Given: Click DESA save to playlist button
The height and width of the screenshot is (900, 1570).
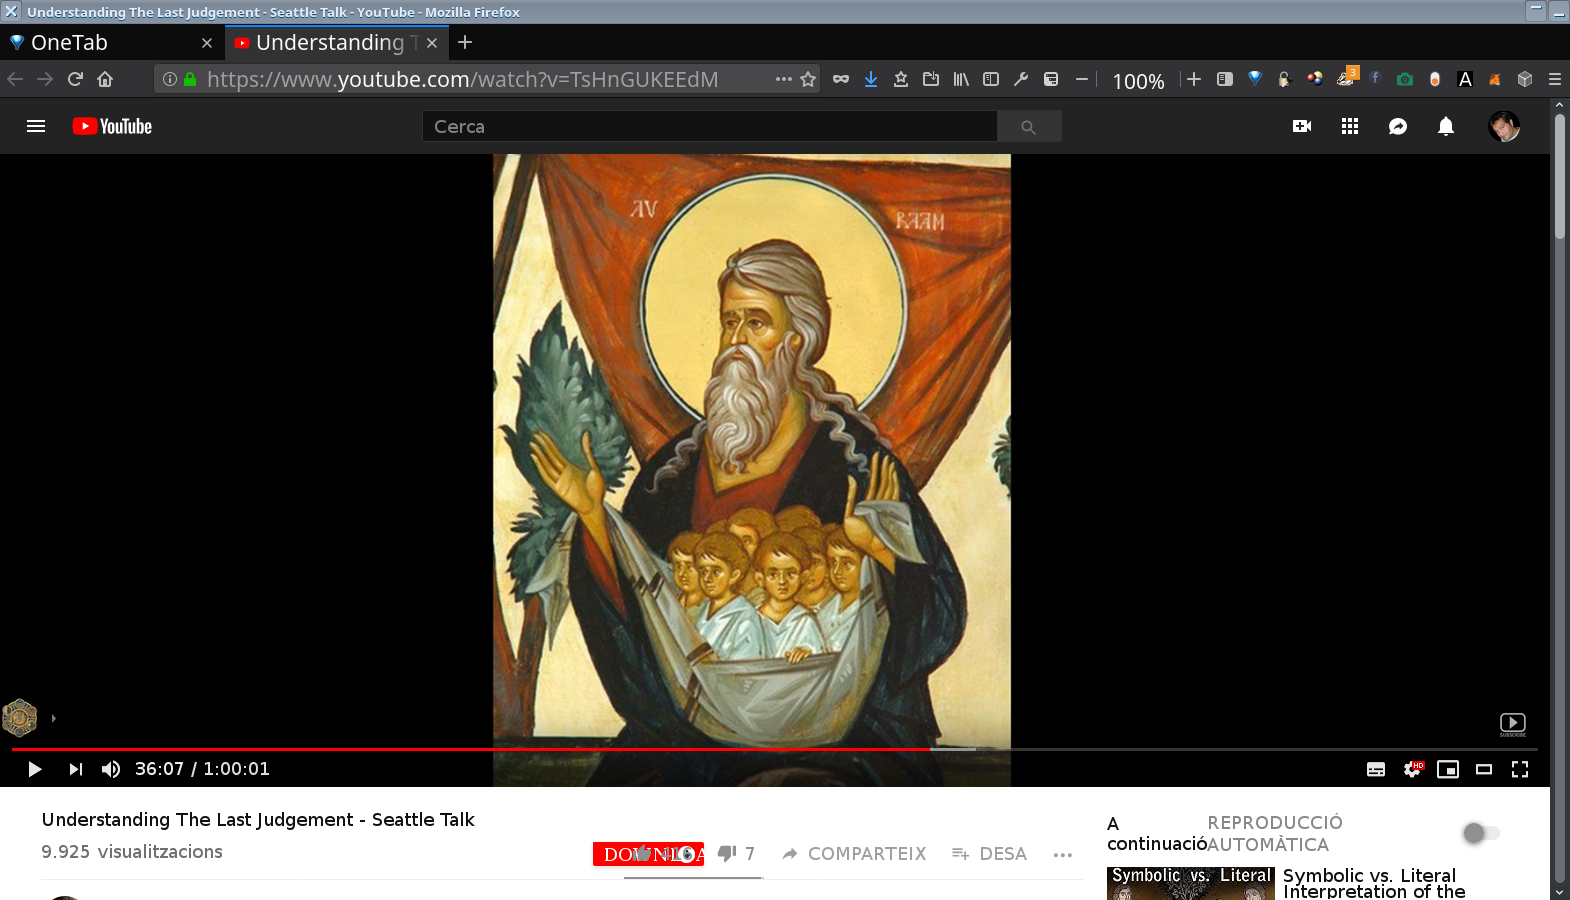Looking at the screenshot, I should (989, 853).
